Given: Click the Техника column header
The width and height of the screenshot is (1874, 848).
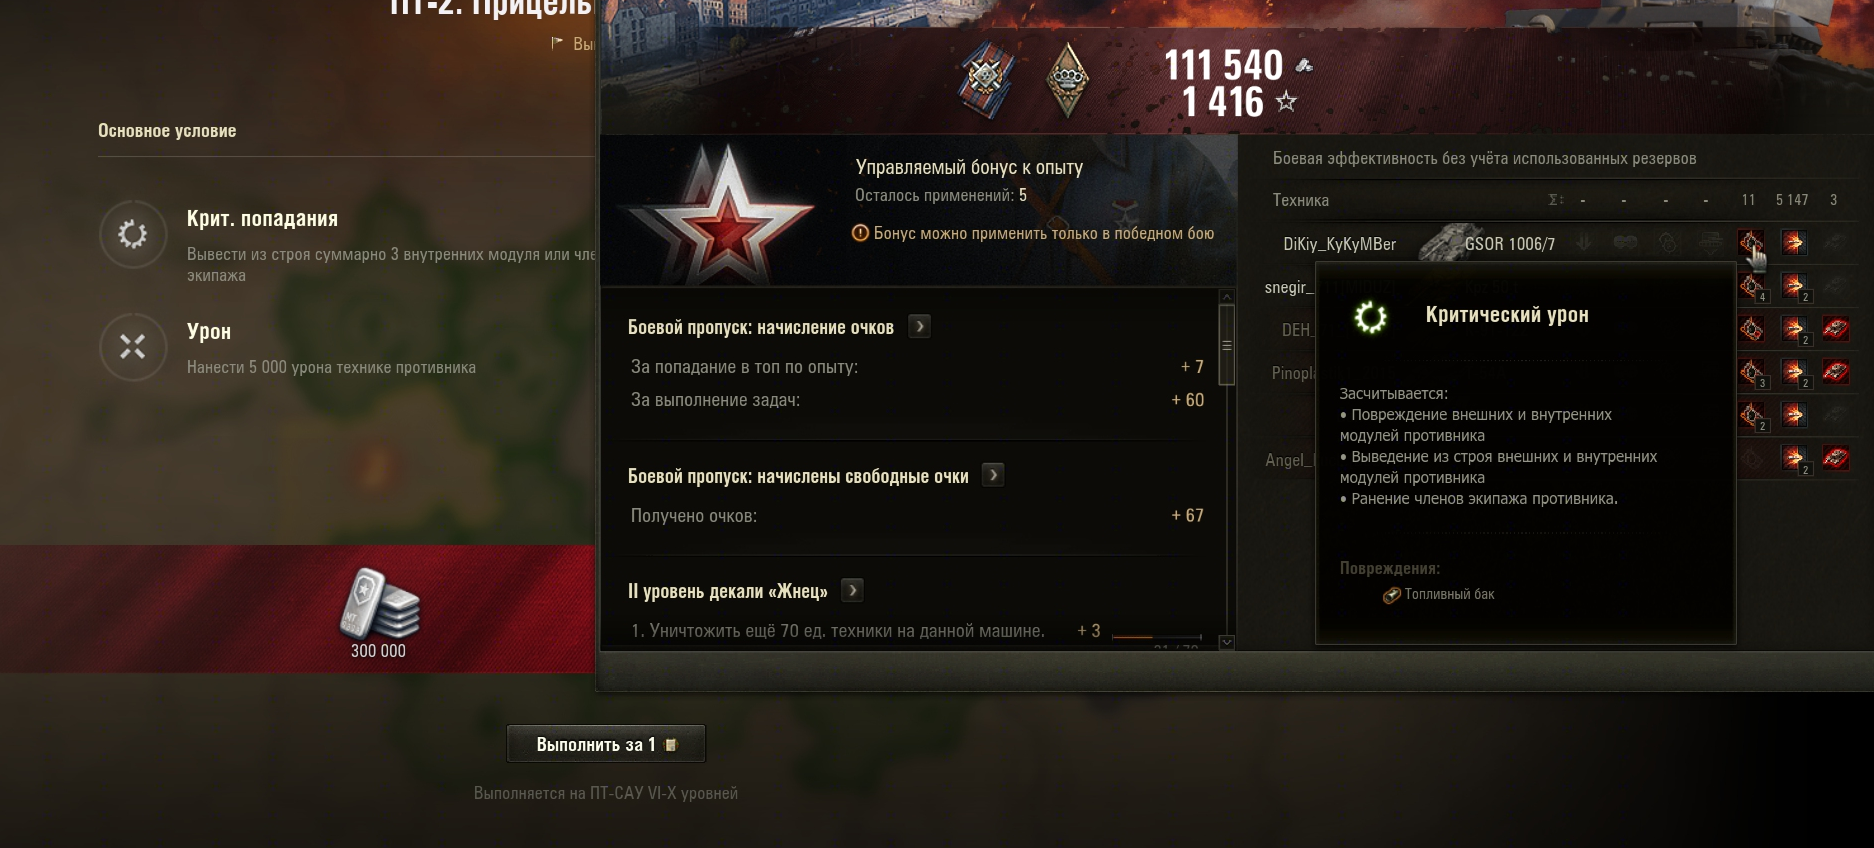Looking at the screenshot, I should 1300,200.
